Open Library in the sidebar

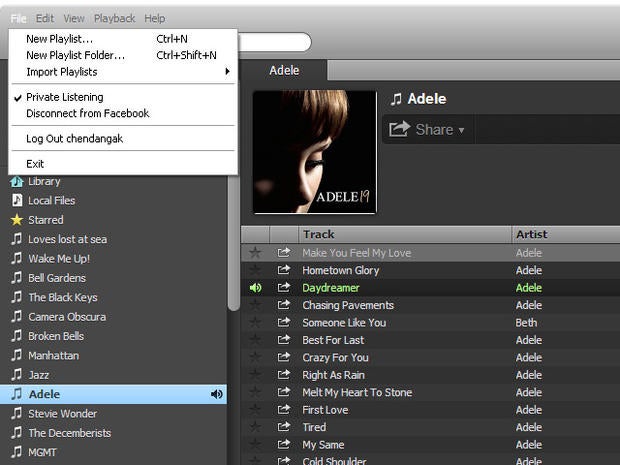point(44,181)
